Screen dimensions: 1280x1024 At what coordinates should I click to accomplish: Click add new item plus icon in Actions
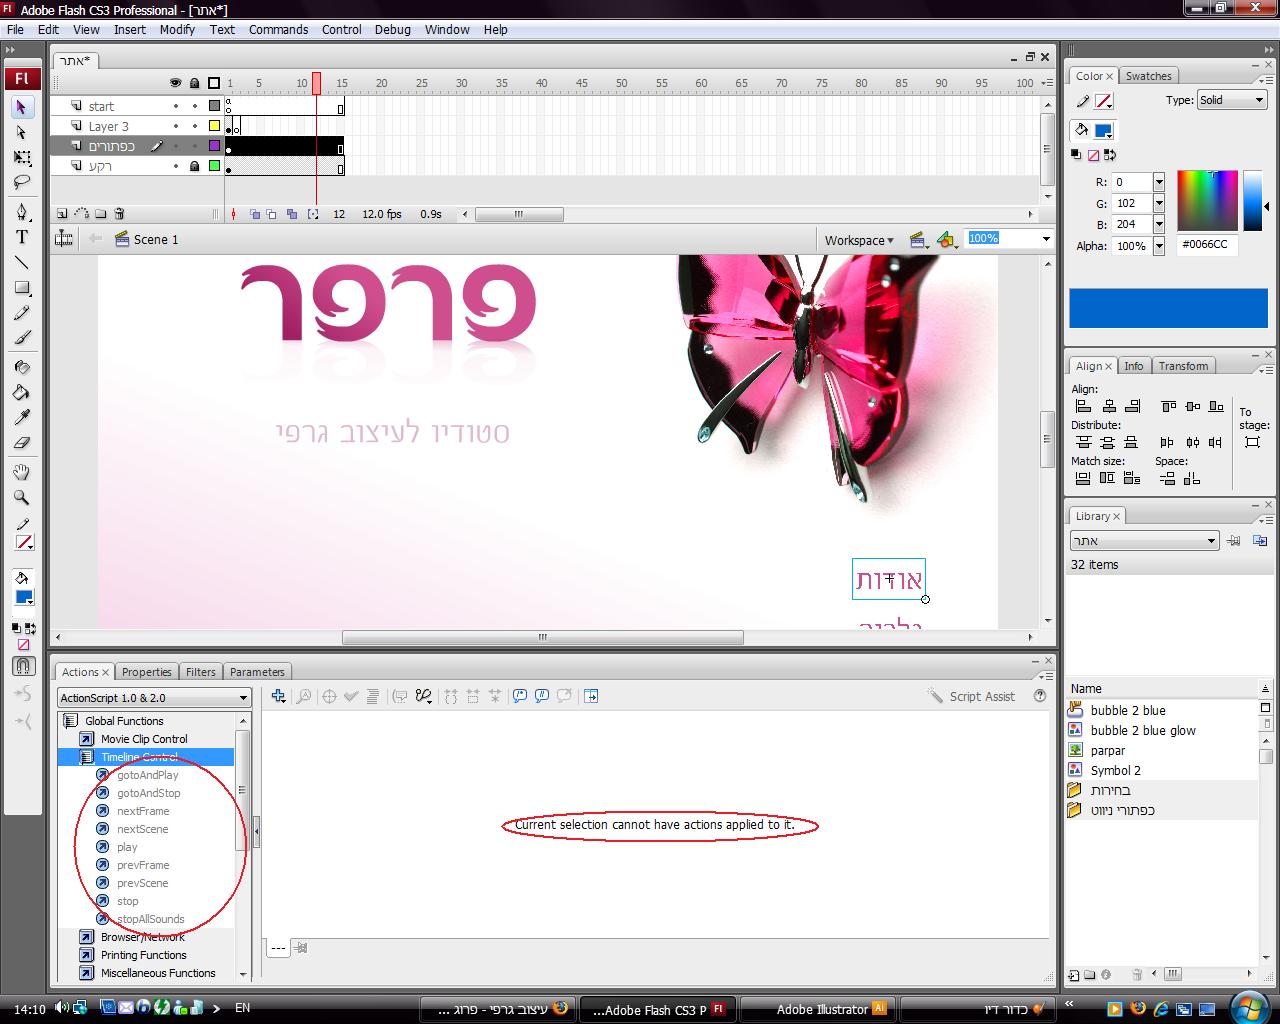(x=278, y=696)
